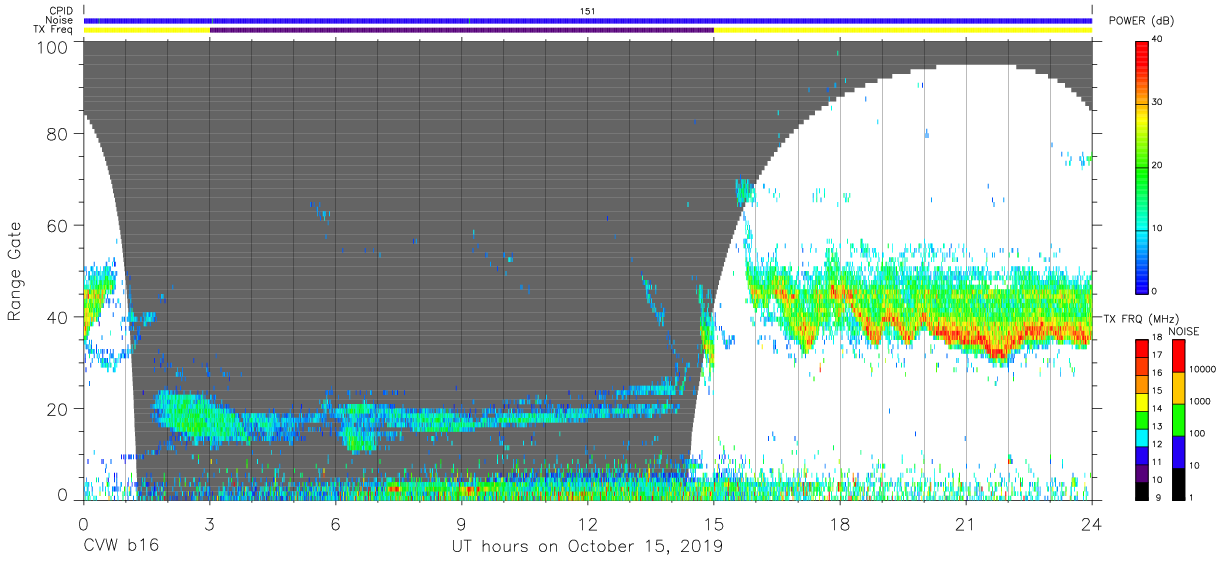Click the 18 tick on the UT hours axis
1228x567 pixels.
(840, 523)
